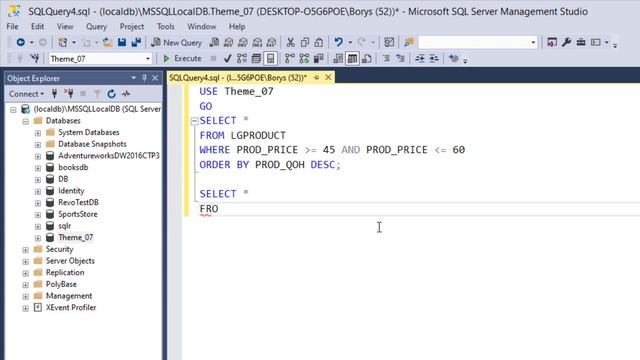Click the Find in Files icon
640x360 pixels.
point(409,42)
